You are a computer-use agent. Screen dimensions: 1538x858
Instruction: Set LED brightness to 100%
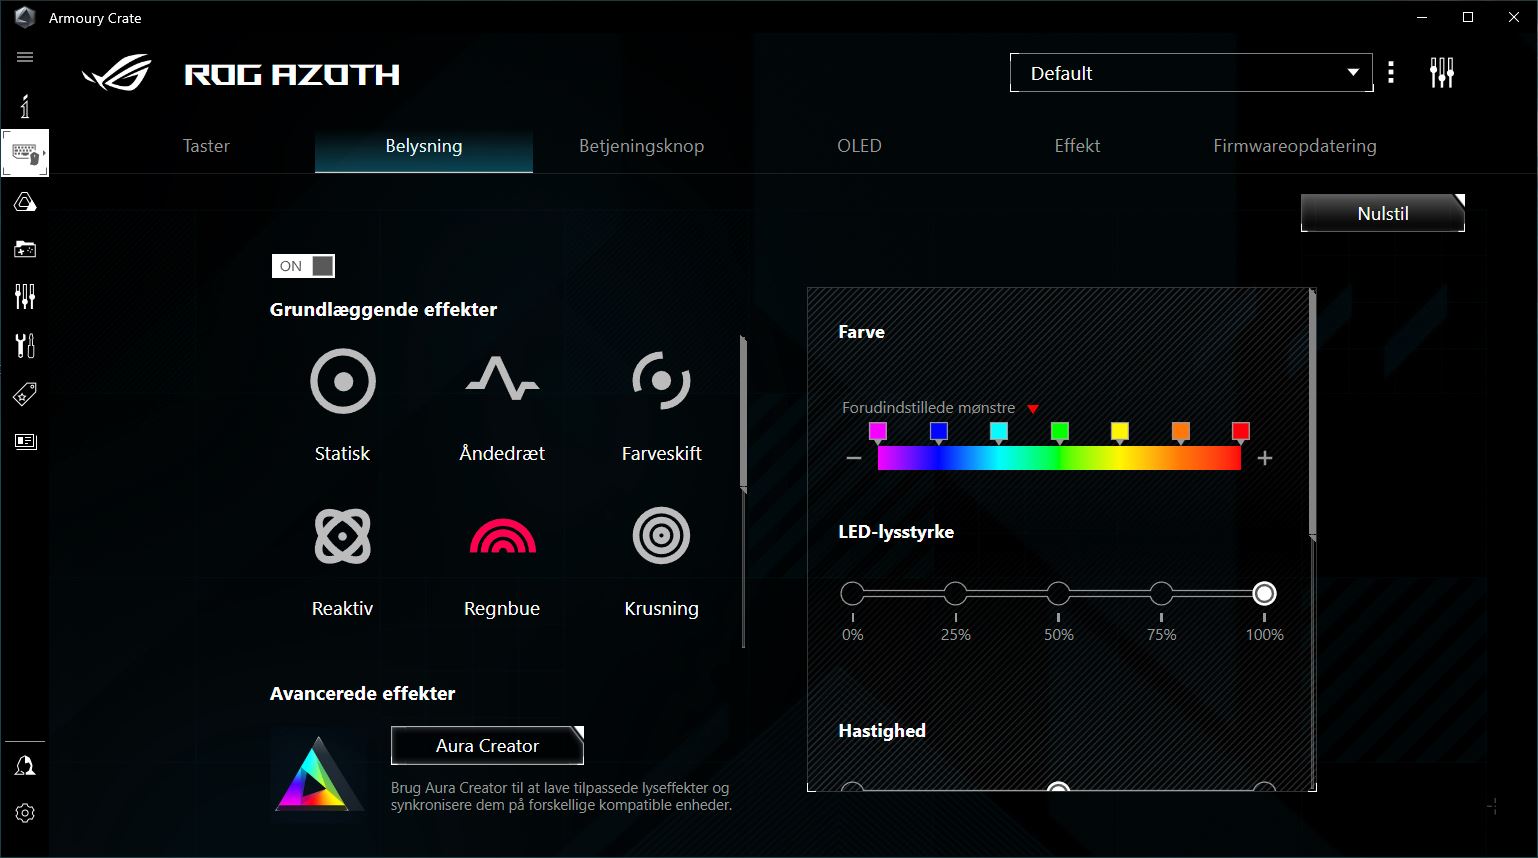(x=1264, y=594)
